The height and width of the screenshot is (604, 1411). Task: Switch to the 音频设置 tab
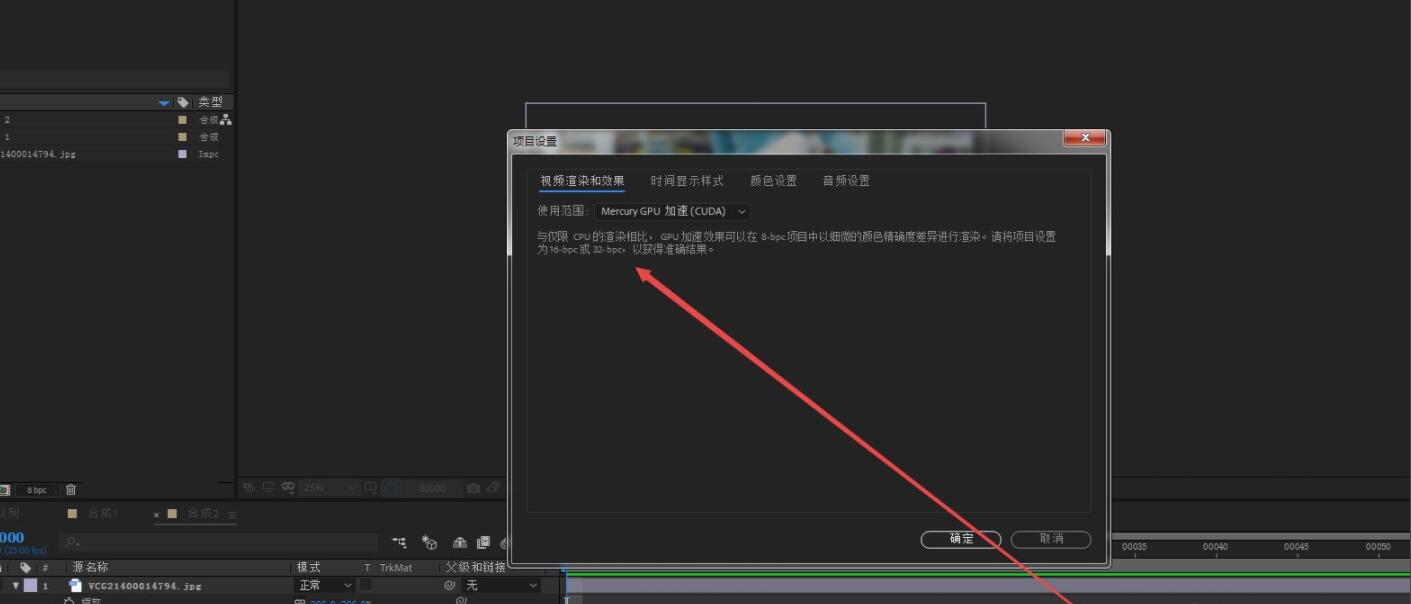(847, 180)
